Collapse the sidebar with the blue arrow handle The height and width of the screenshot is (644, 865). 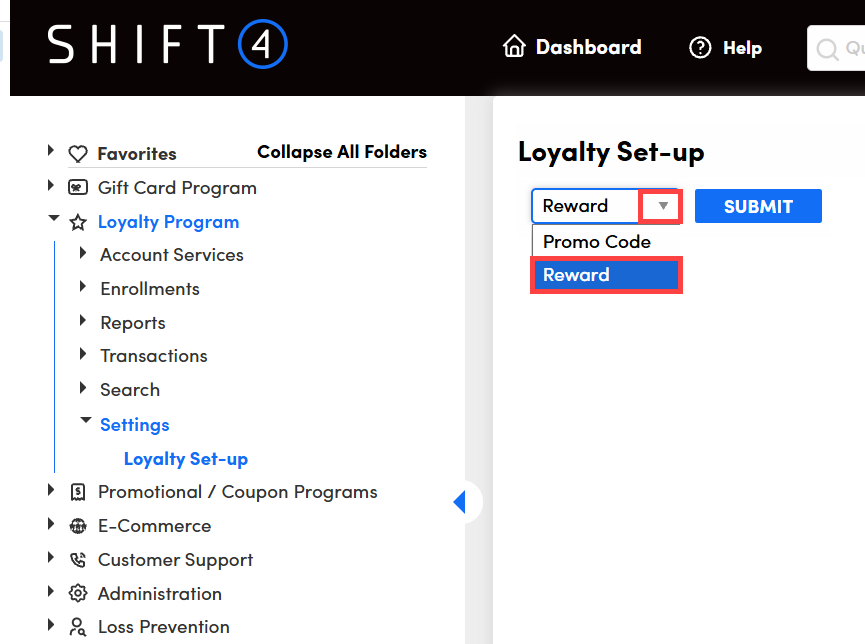(460, 502)
